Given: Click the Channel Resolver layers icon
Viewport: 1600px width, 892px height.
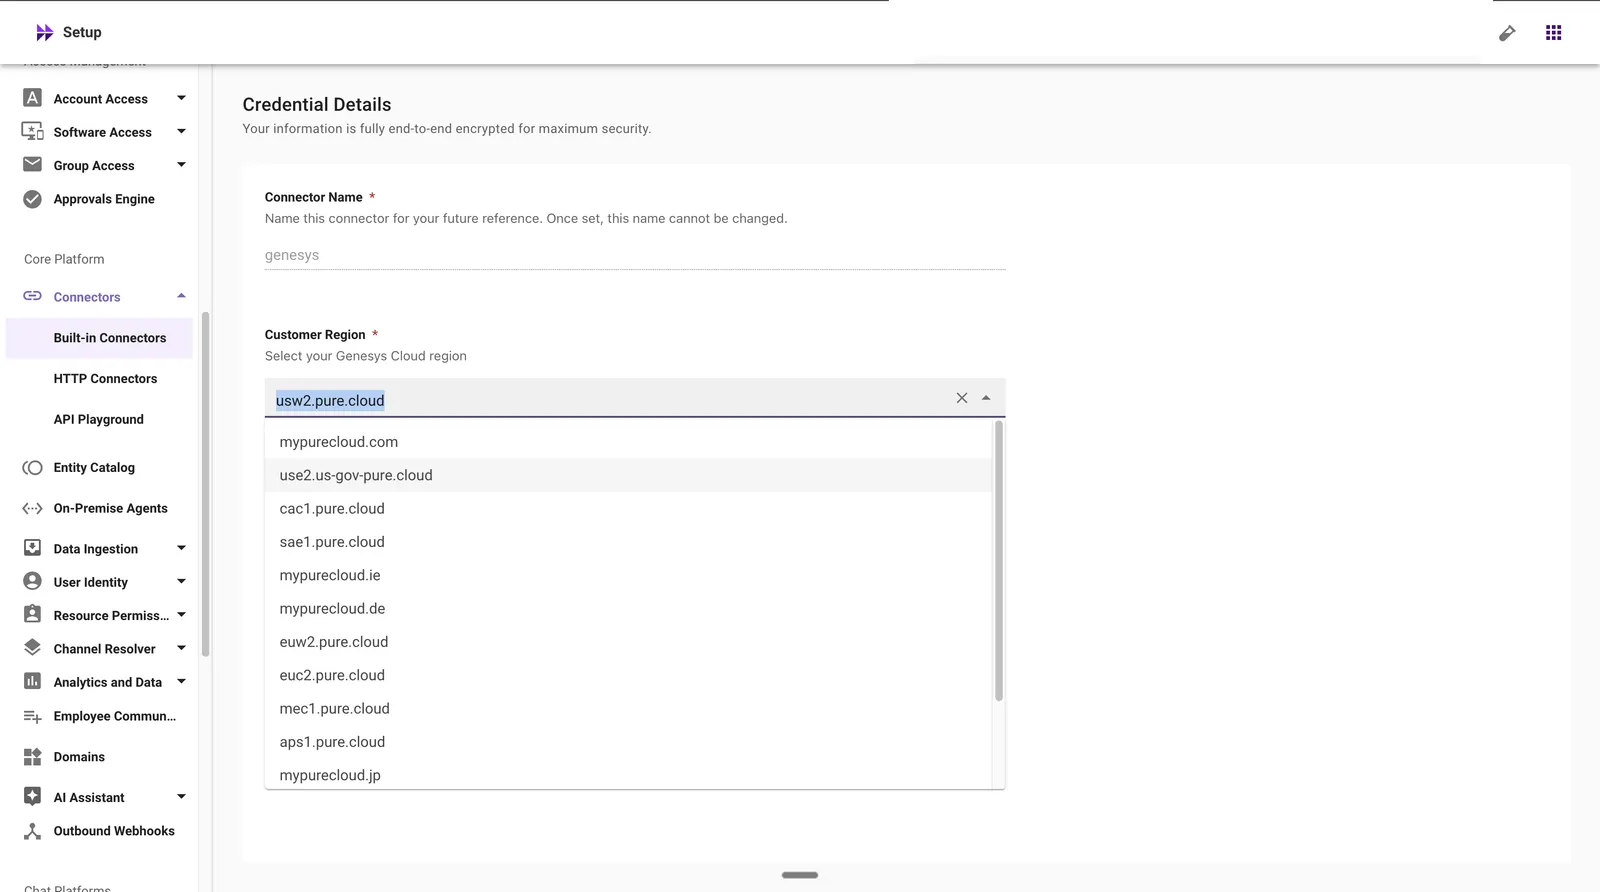Looking at the screenshot, I should (x=32, y=648).
